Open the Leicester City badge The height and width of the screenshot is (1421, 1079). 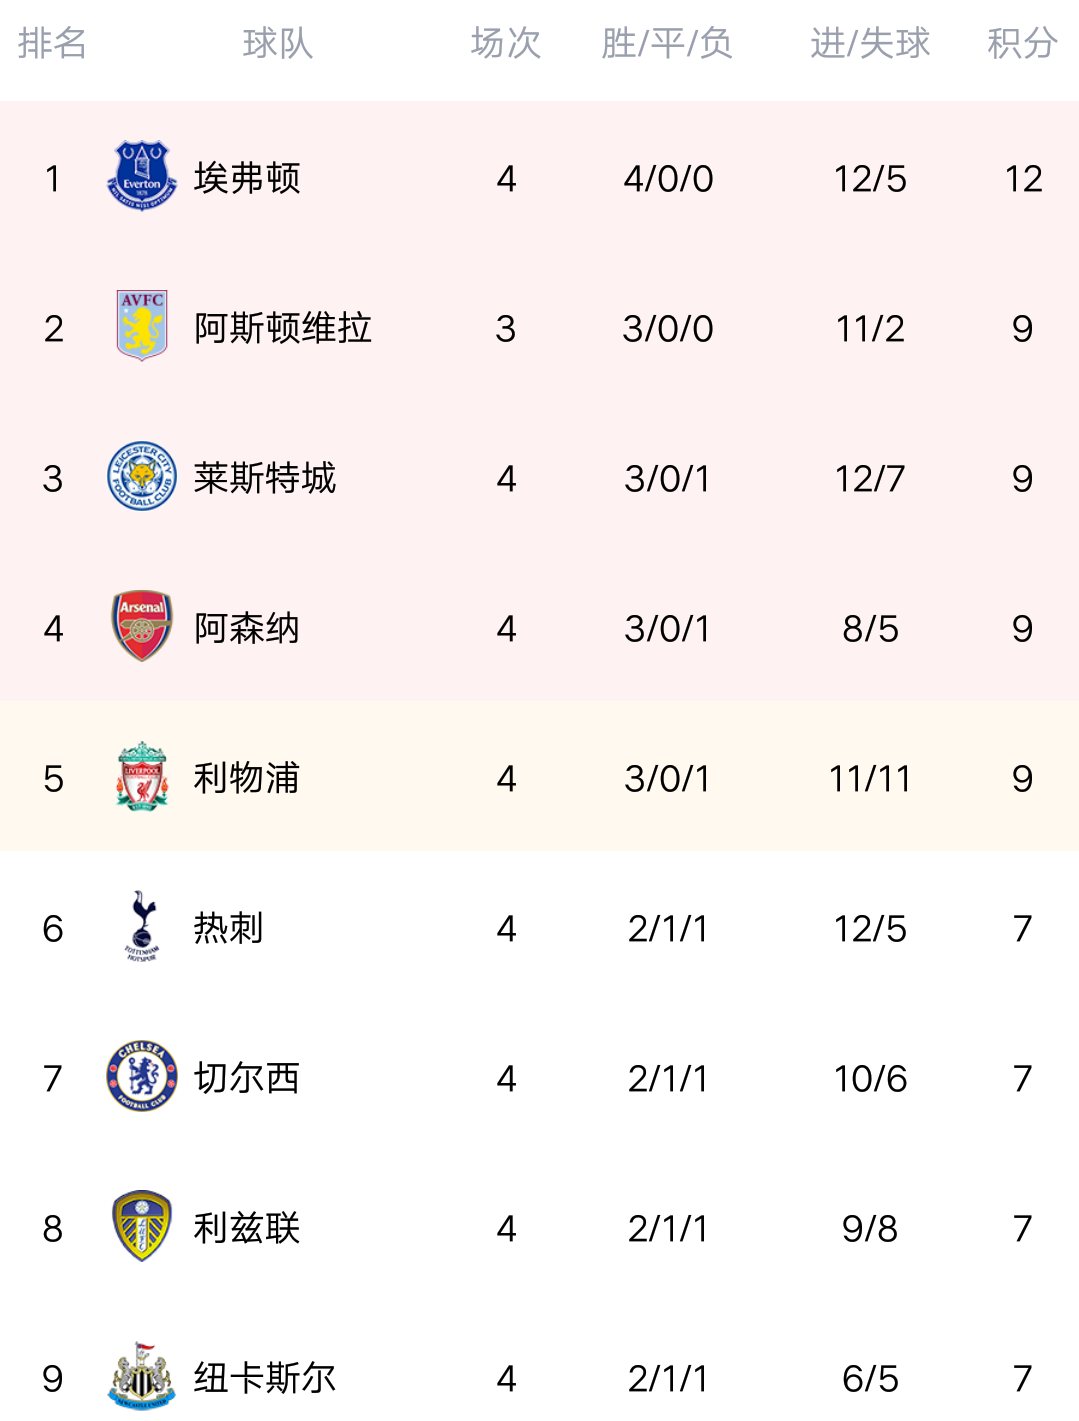coord(142,476)
